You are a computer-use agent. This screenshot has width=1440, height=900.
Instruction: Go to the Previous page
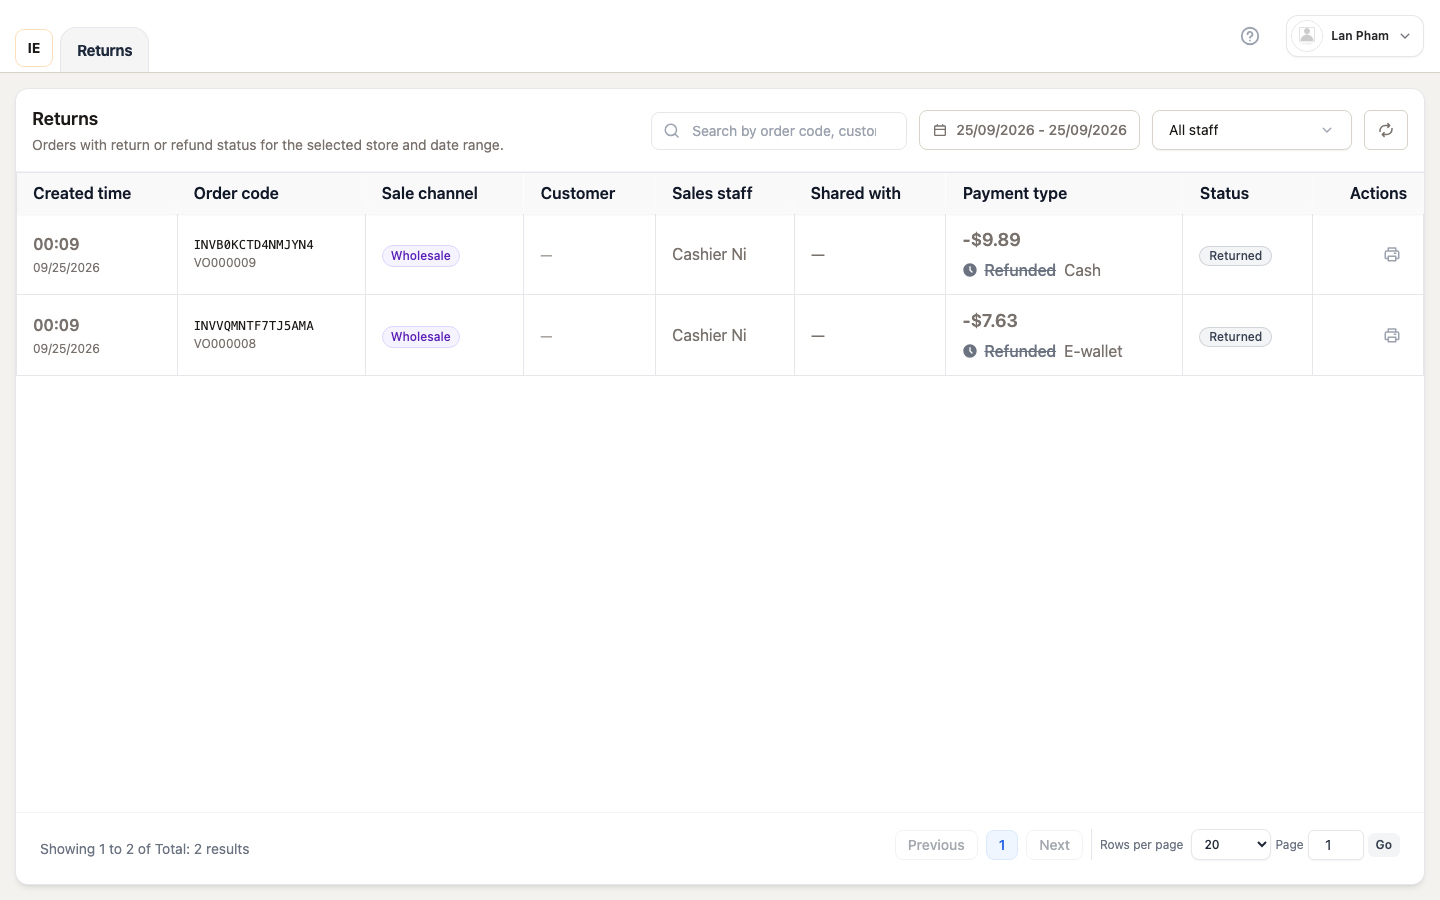click(x=936, y=845)
